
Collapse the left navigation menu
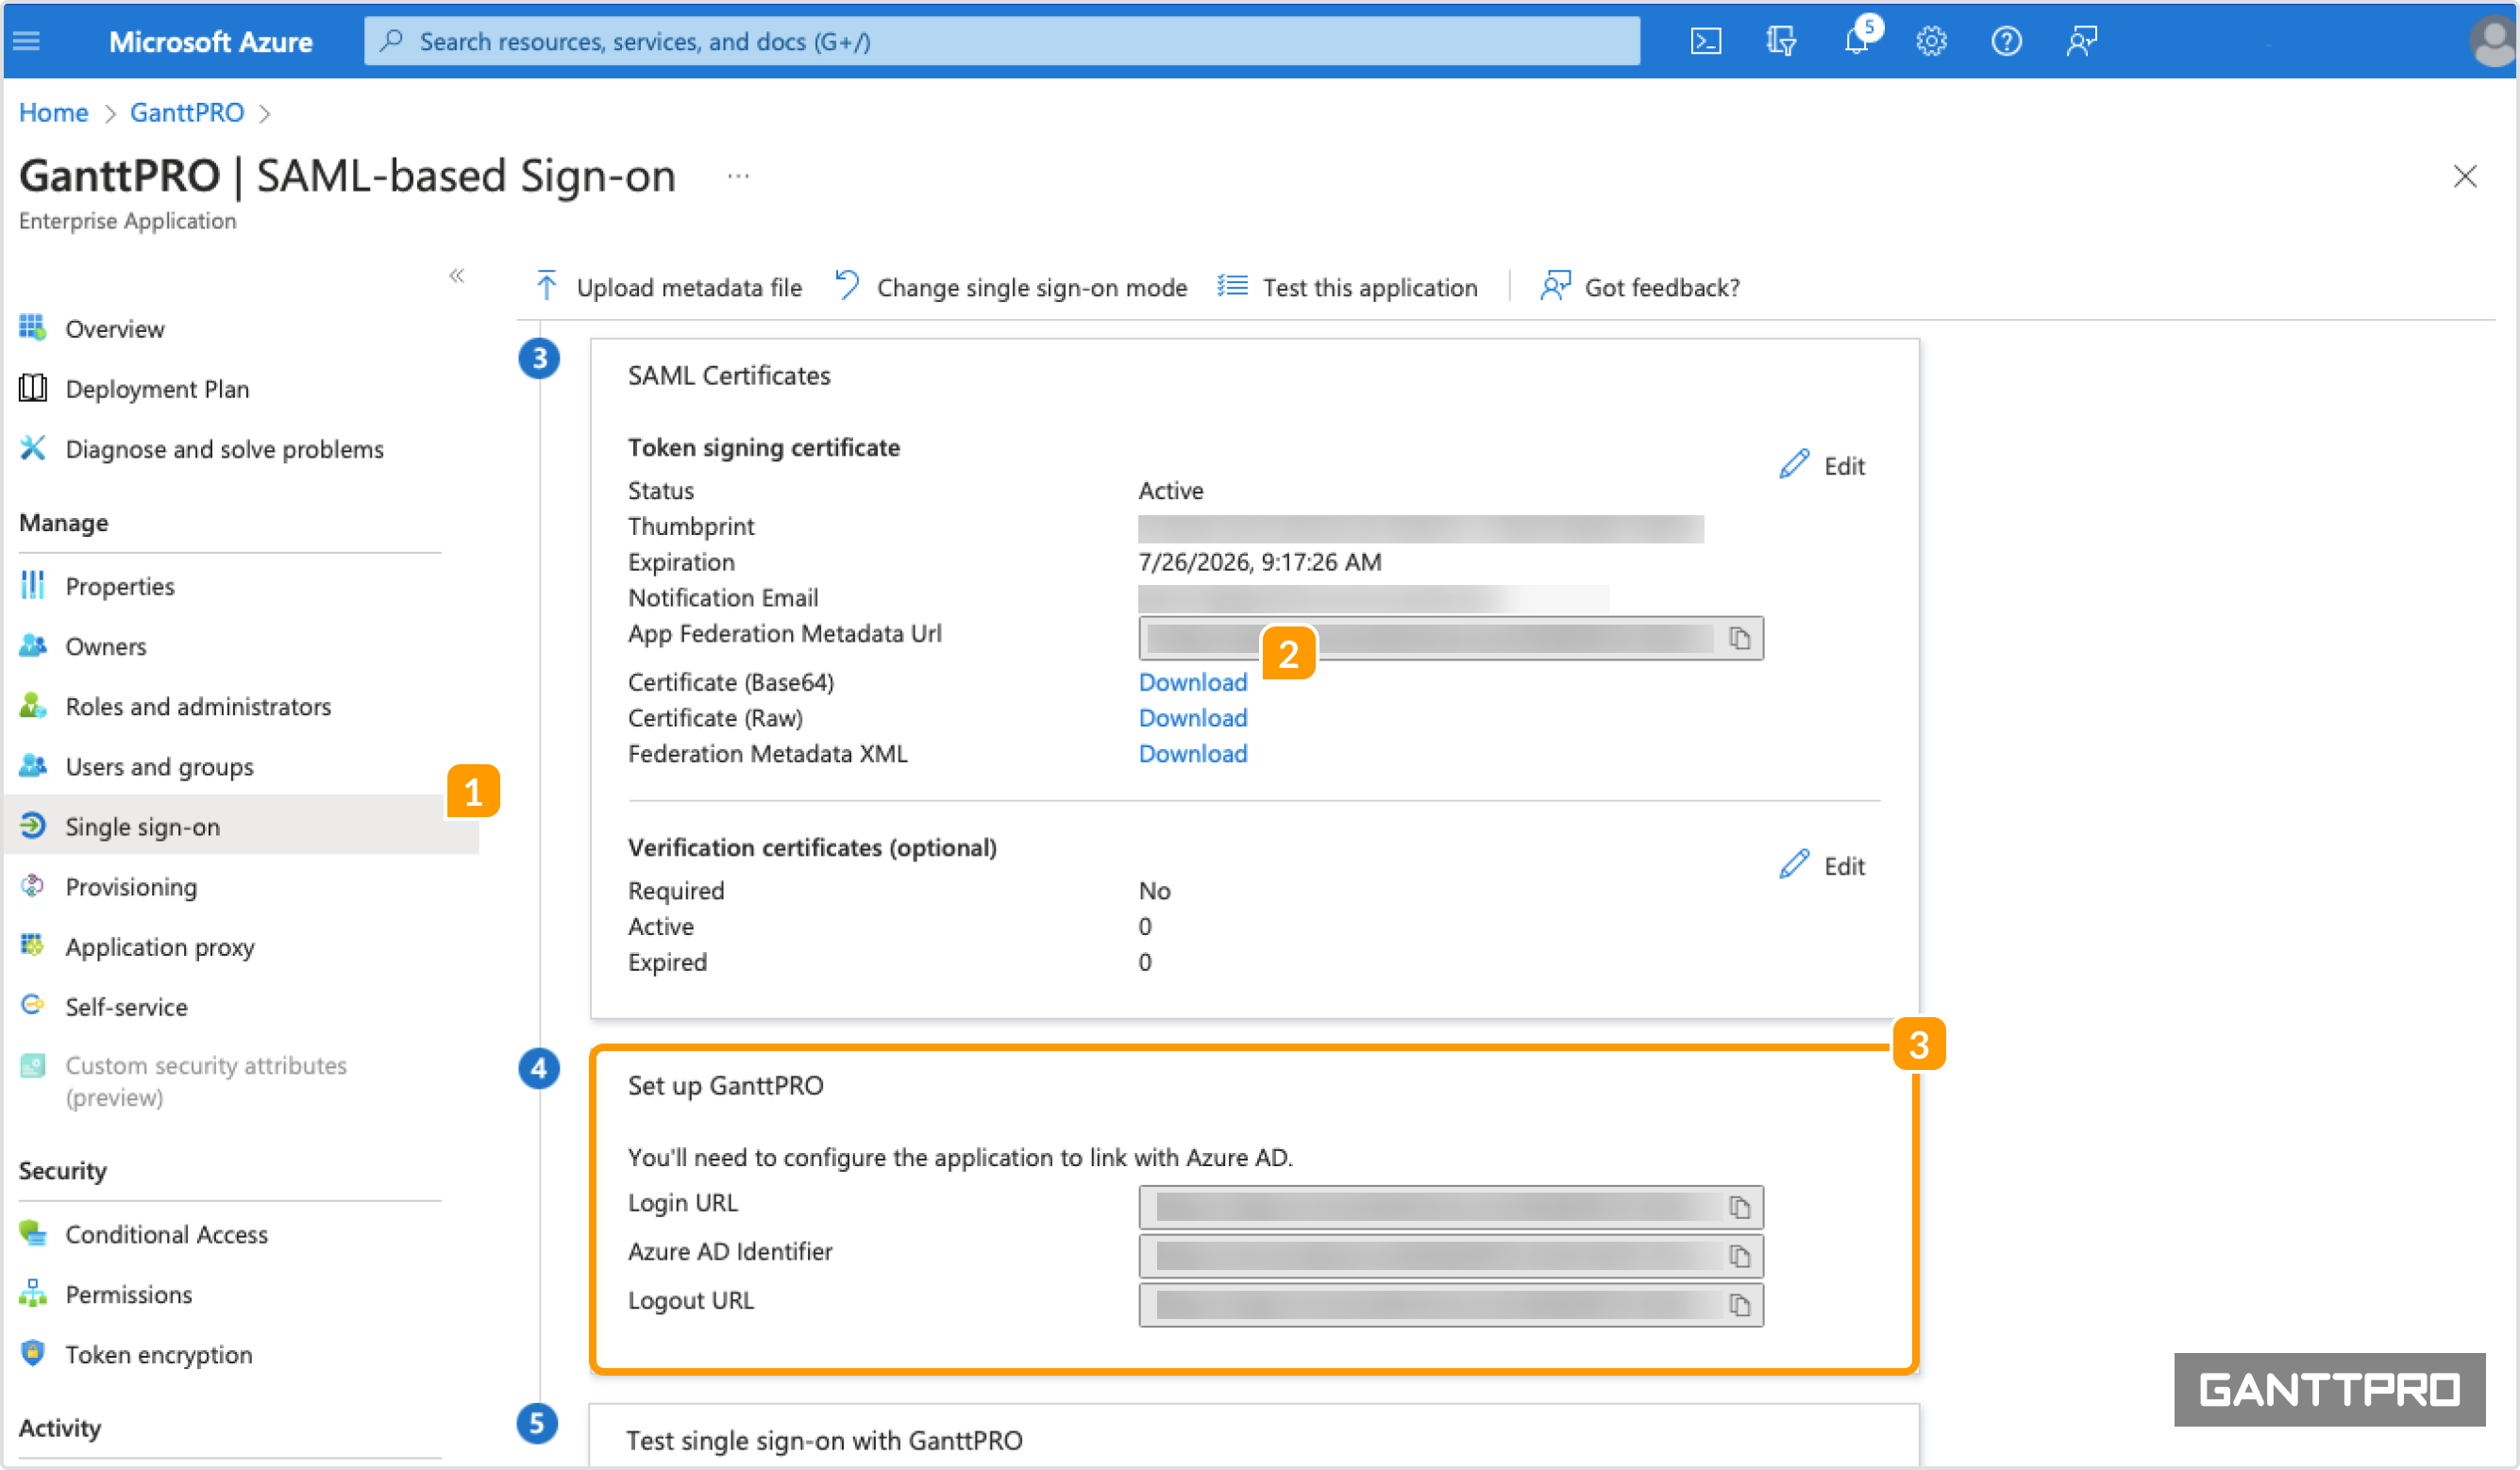click(x=457, y=275)
